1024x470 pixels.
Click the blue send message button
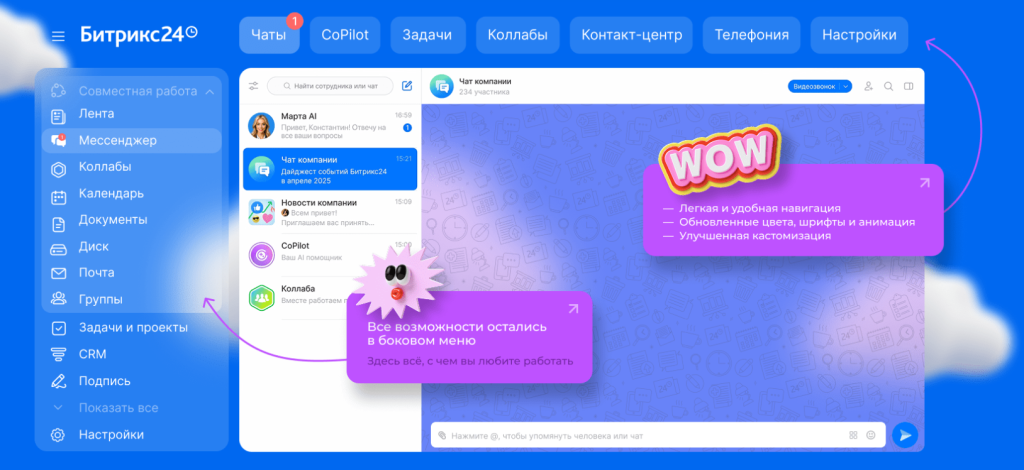(x=904, y=435)
